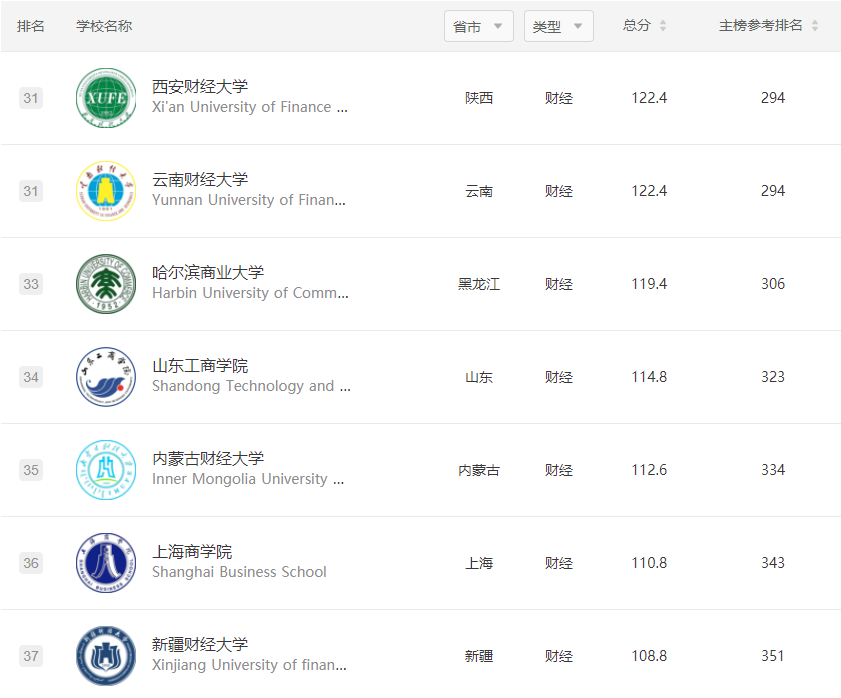Open 云南财经大学 school link
This screenshot has height=698, width=841.
coord(200,180)
